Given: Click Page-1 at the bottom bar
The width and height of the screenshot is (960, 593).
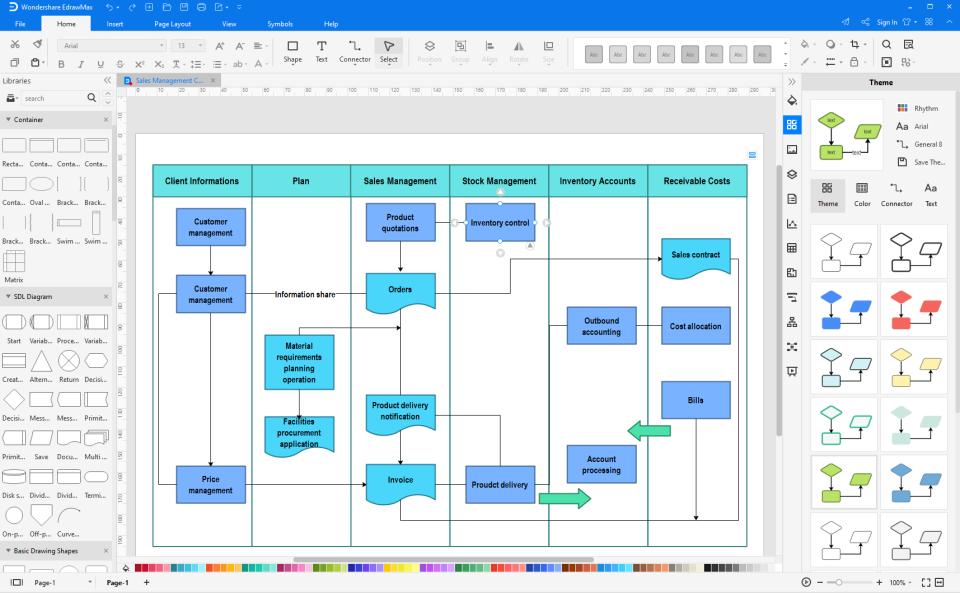Looking at the screenshot, I should (x=118, y=582).
